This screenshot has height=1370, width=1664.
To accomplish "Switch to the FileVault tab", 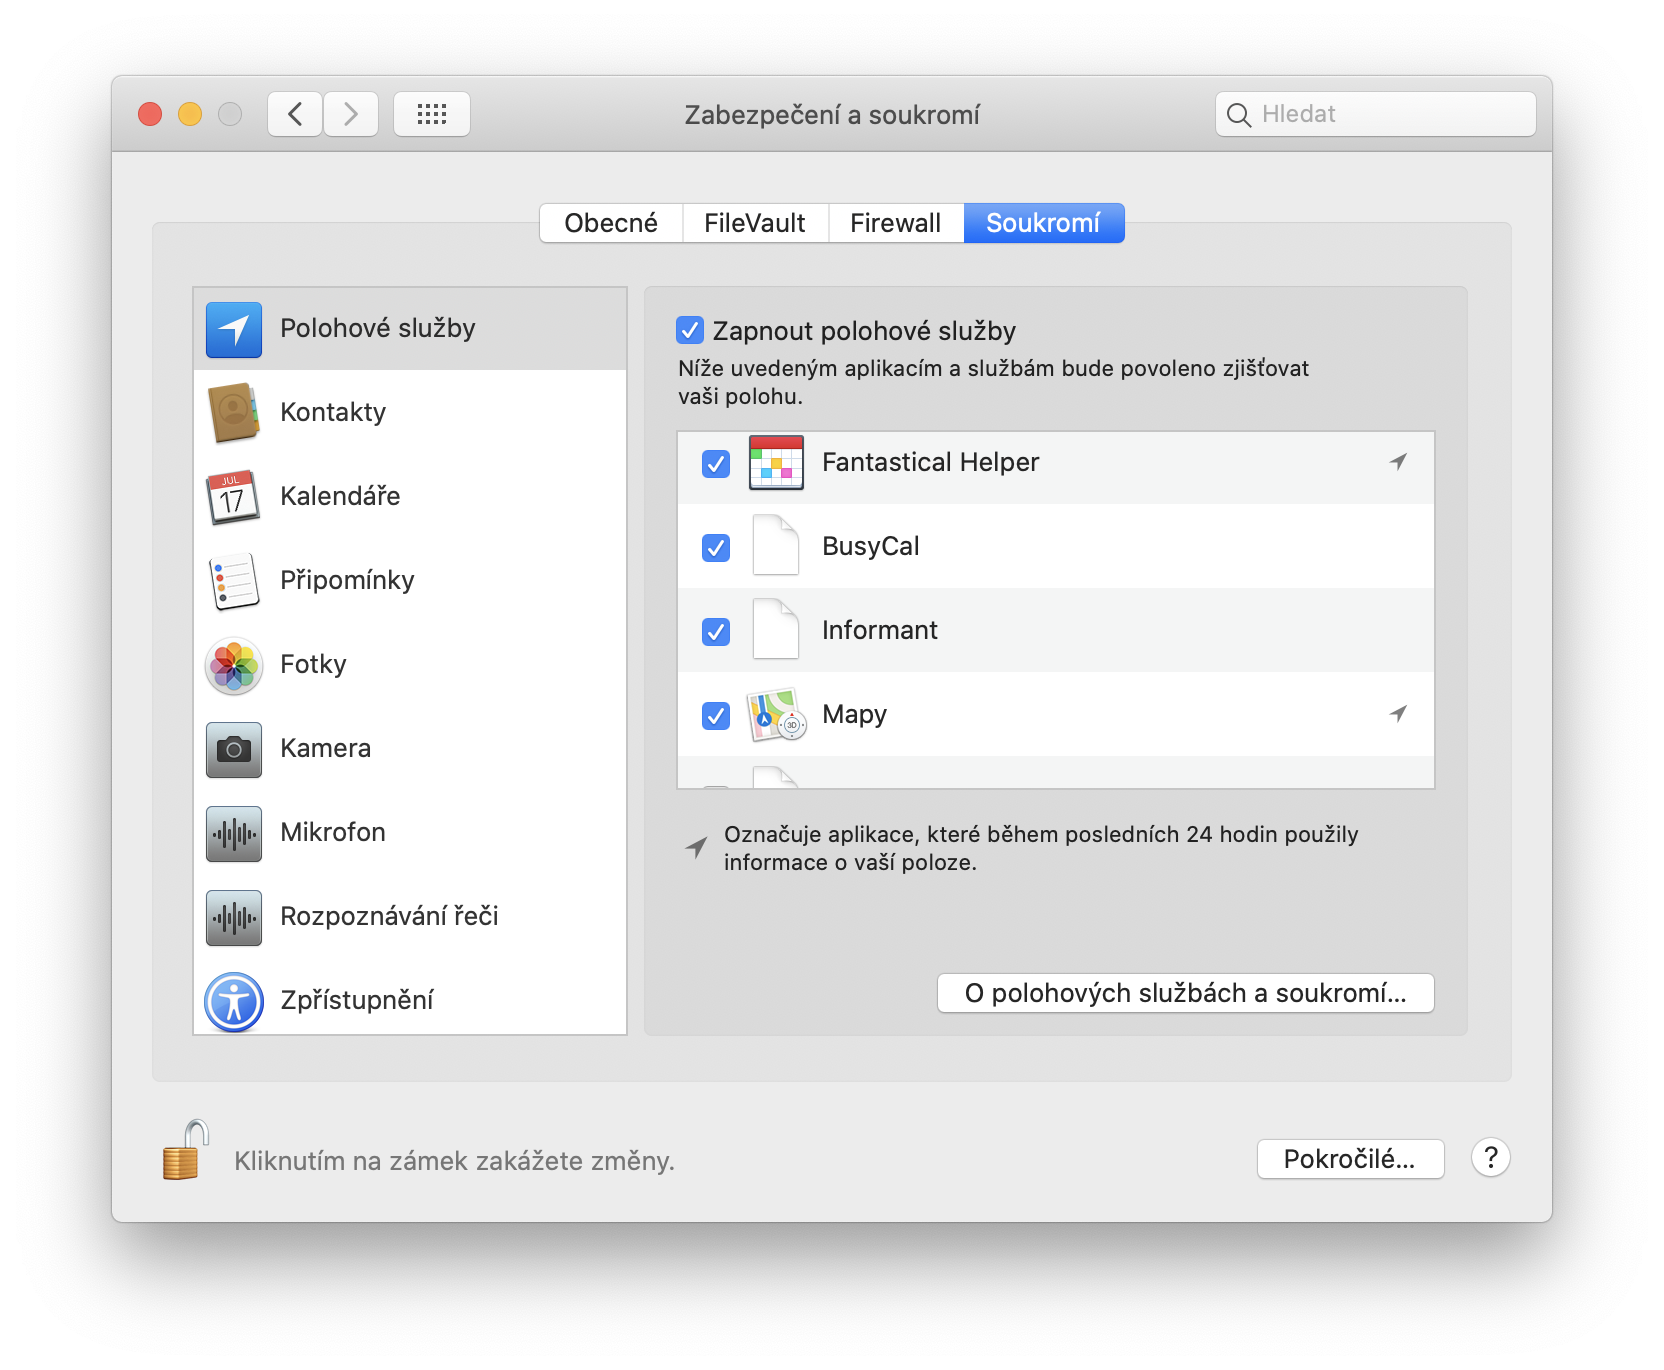I will 755,223.
